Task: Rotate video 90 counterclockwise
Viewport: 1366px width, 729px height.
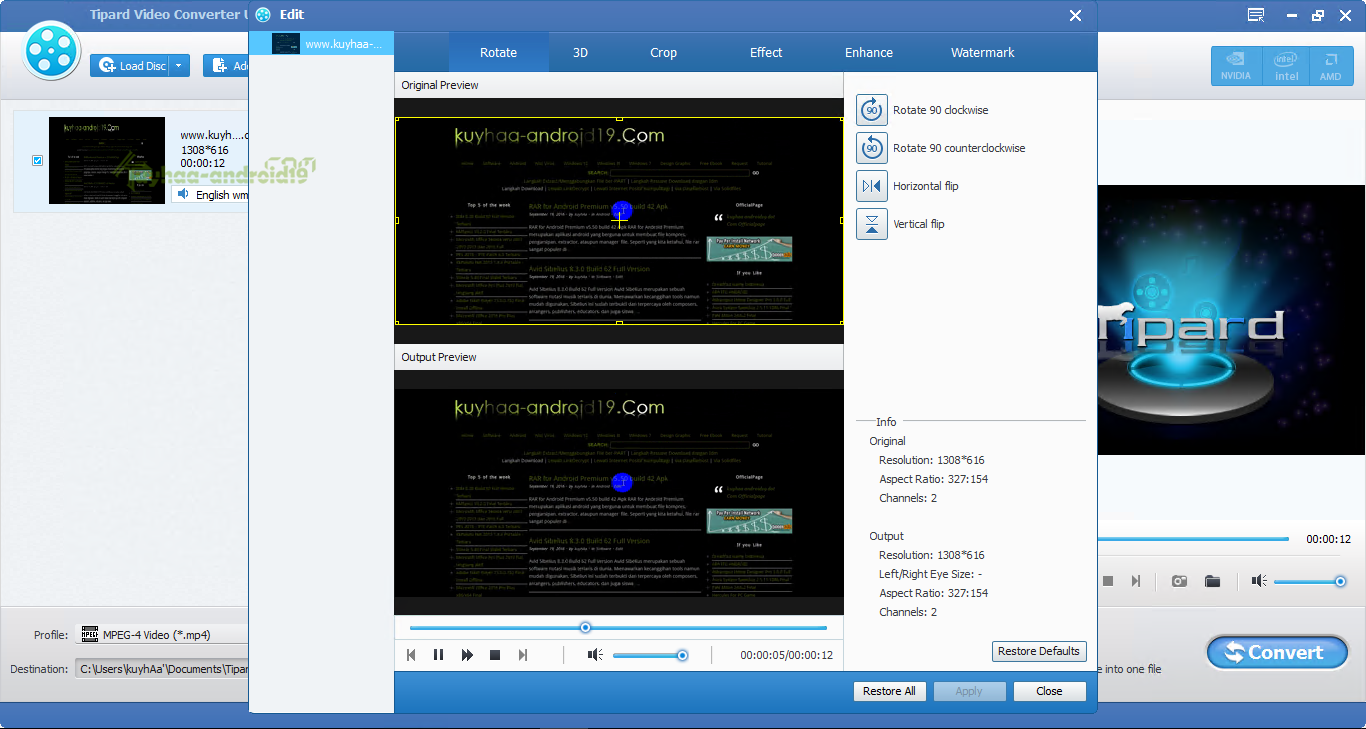Action: [x=872, y=148]
